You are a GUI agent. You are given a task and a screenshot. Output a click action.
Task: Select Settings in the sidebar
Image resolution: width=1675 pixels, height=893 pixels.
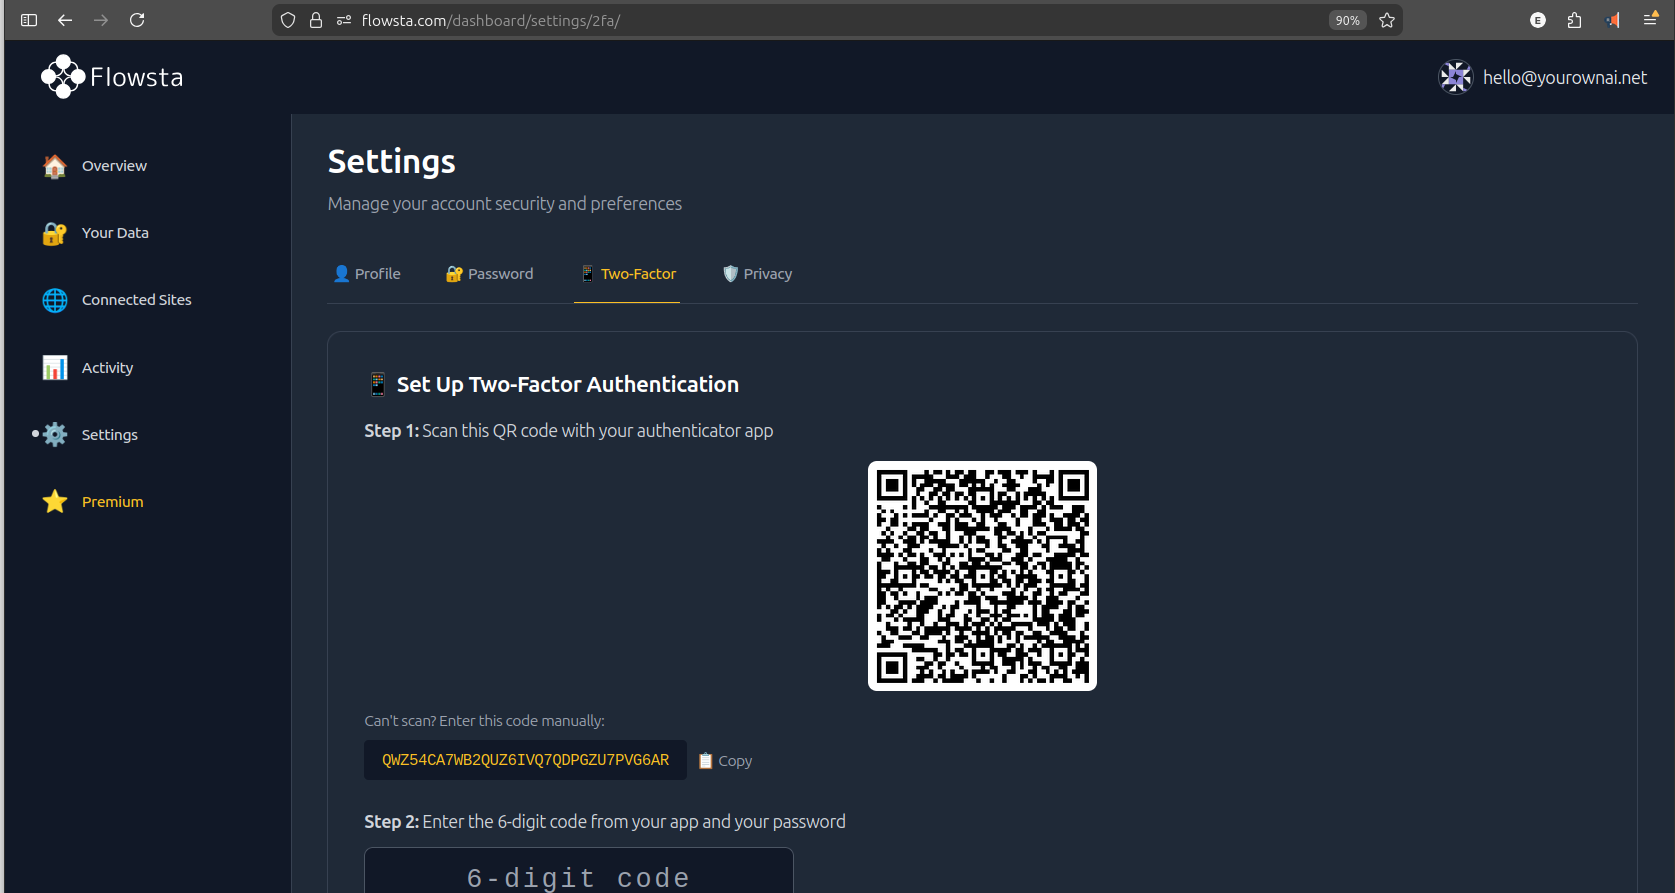pos(110,435)
